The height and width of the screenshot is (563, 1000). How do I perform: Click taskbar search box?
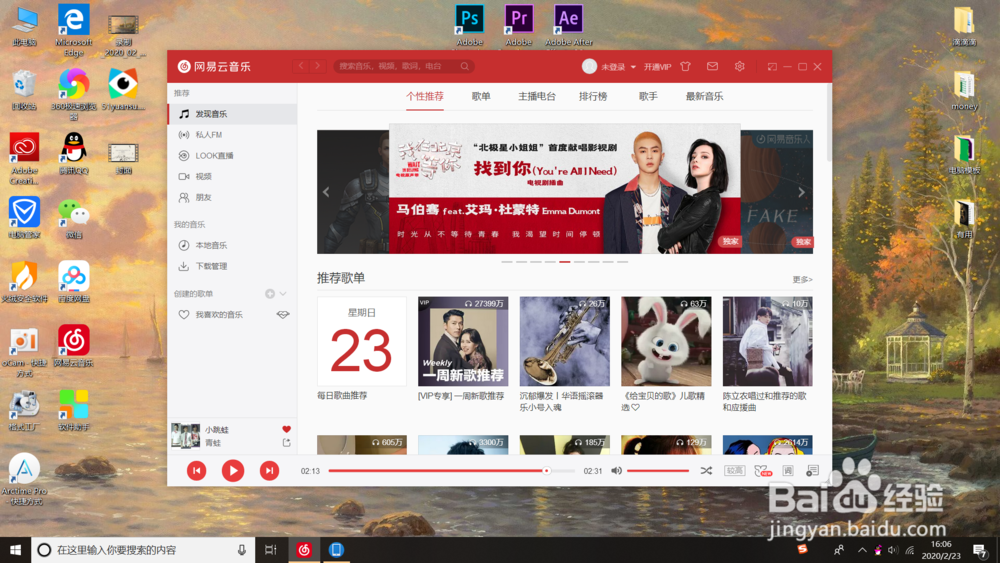[x=143, y=550]
